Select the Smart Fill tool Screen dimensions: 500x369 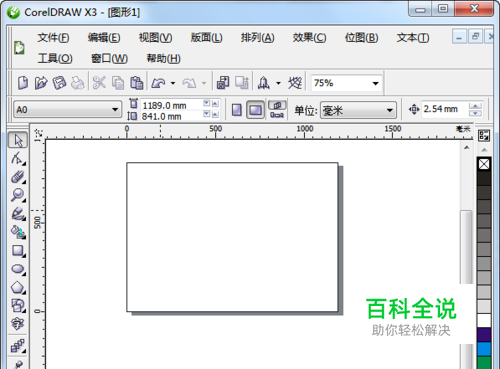tap(18, 232)
